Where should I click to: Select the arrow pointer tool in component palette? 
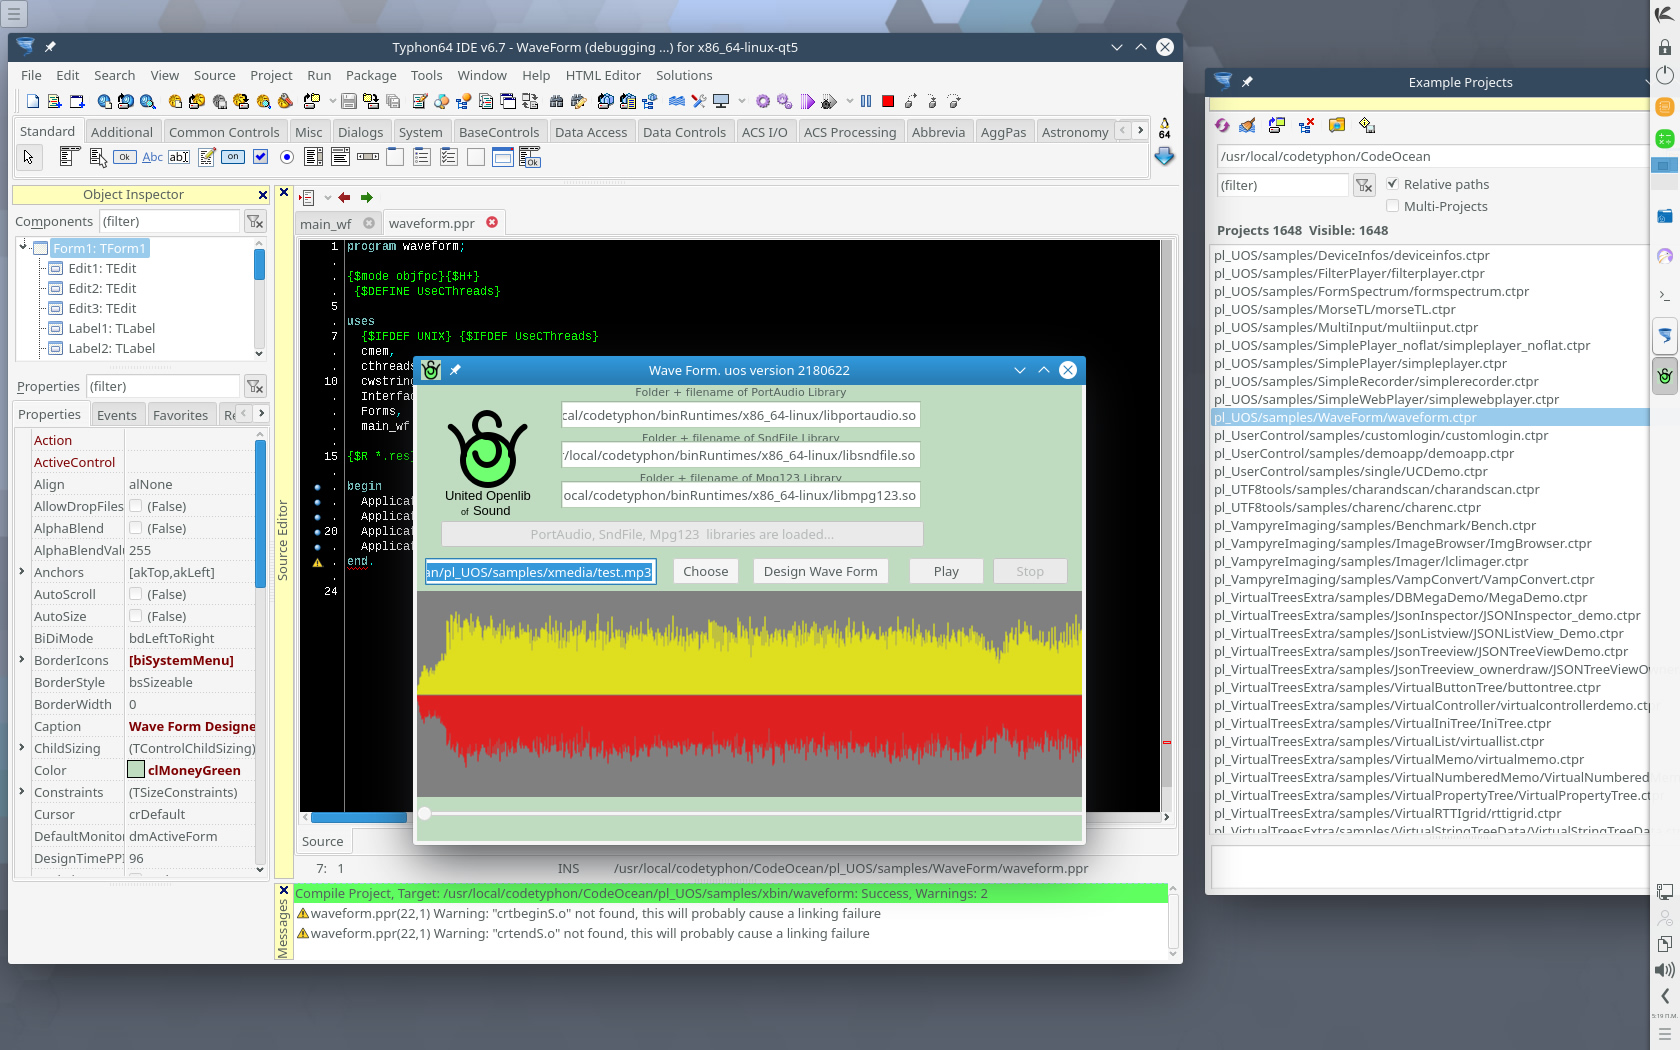(x=28, y=157)
